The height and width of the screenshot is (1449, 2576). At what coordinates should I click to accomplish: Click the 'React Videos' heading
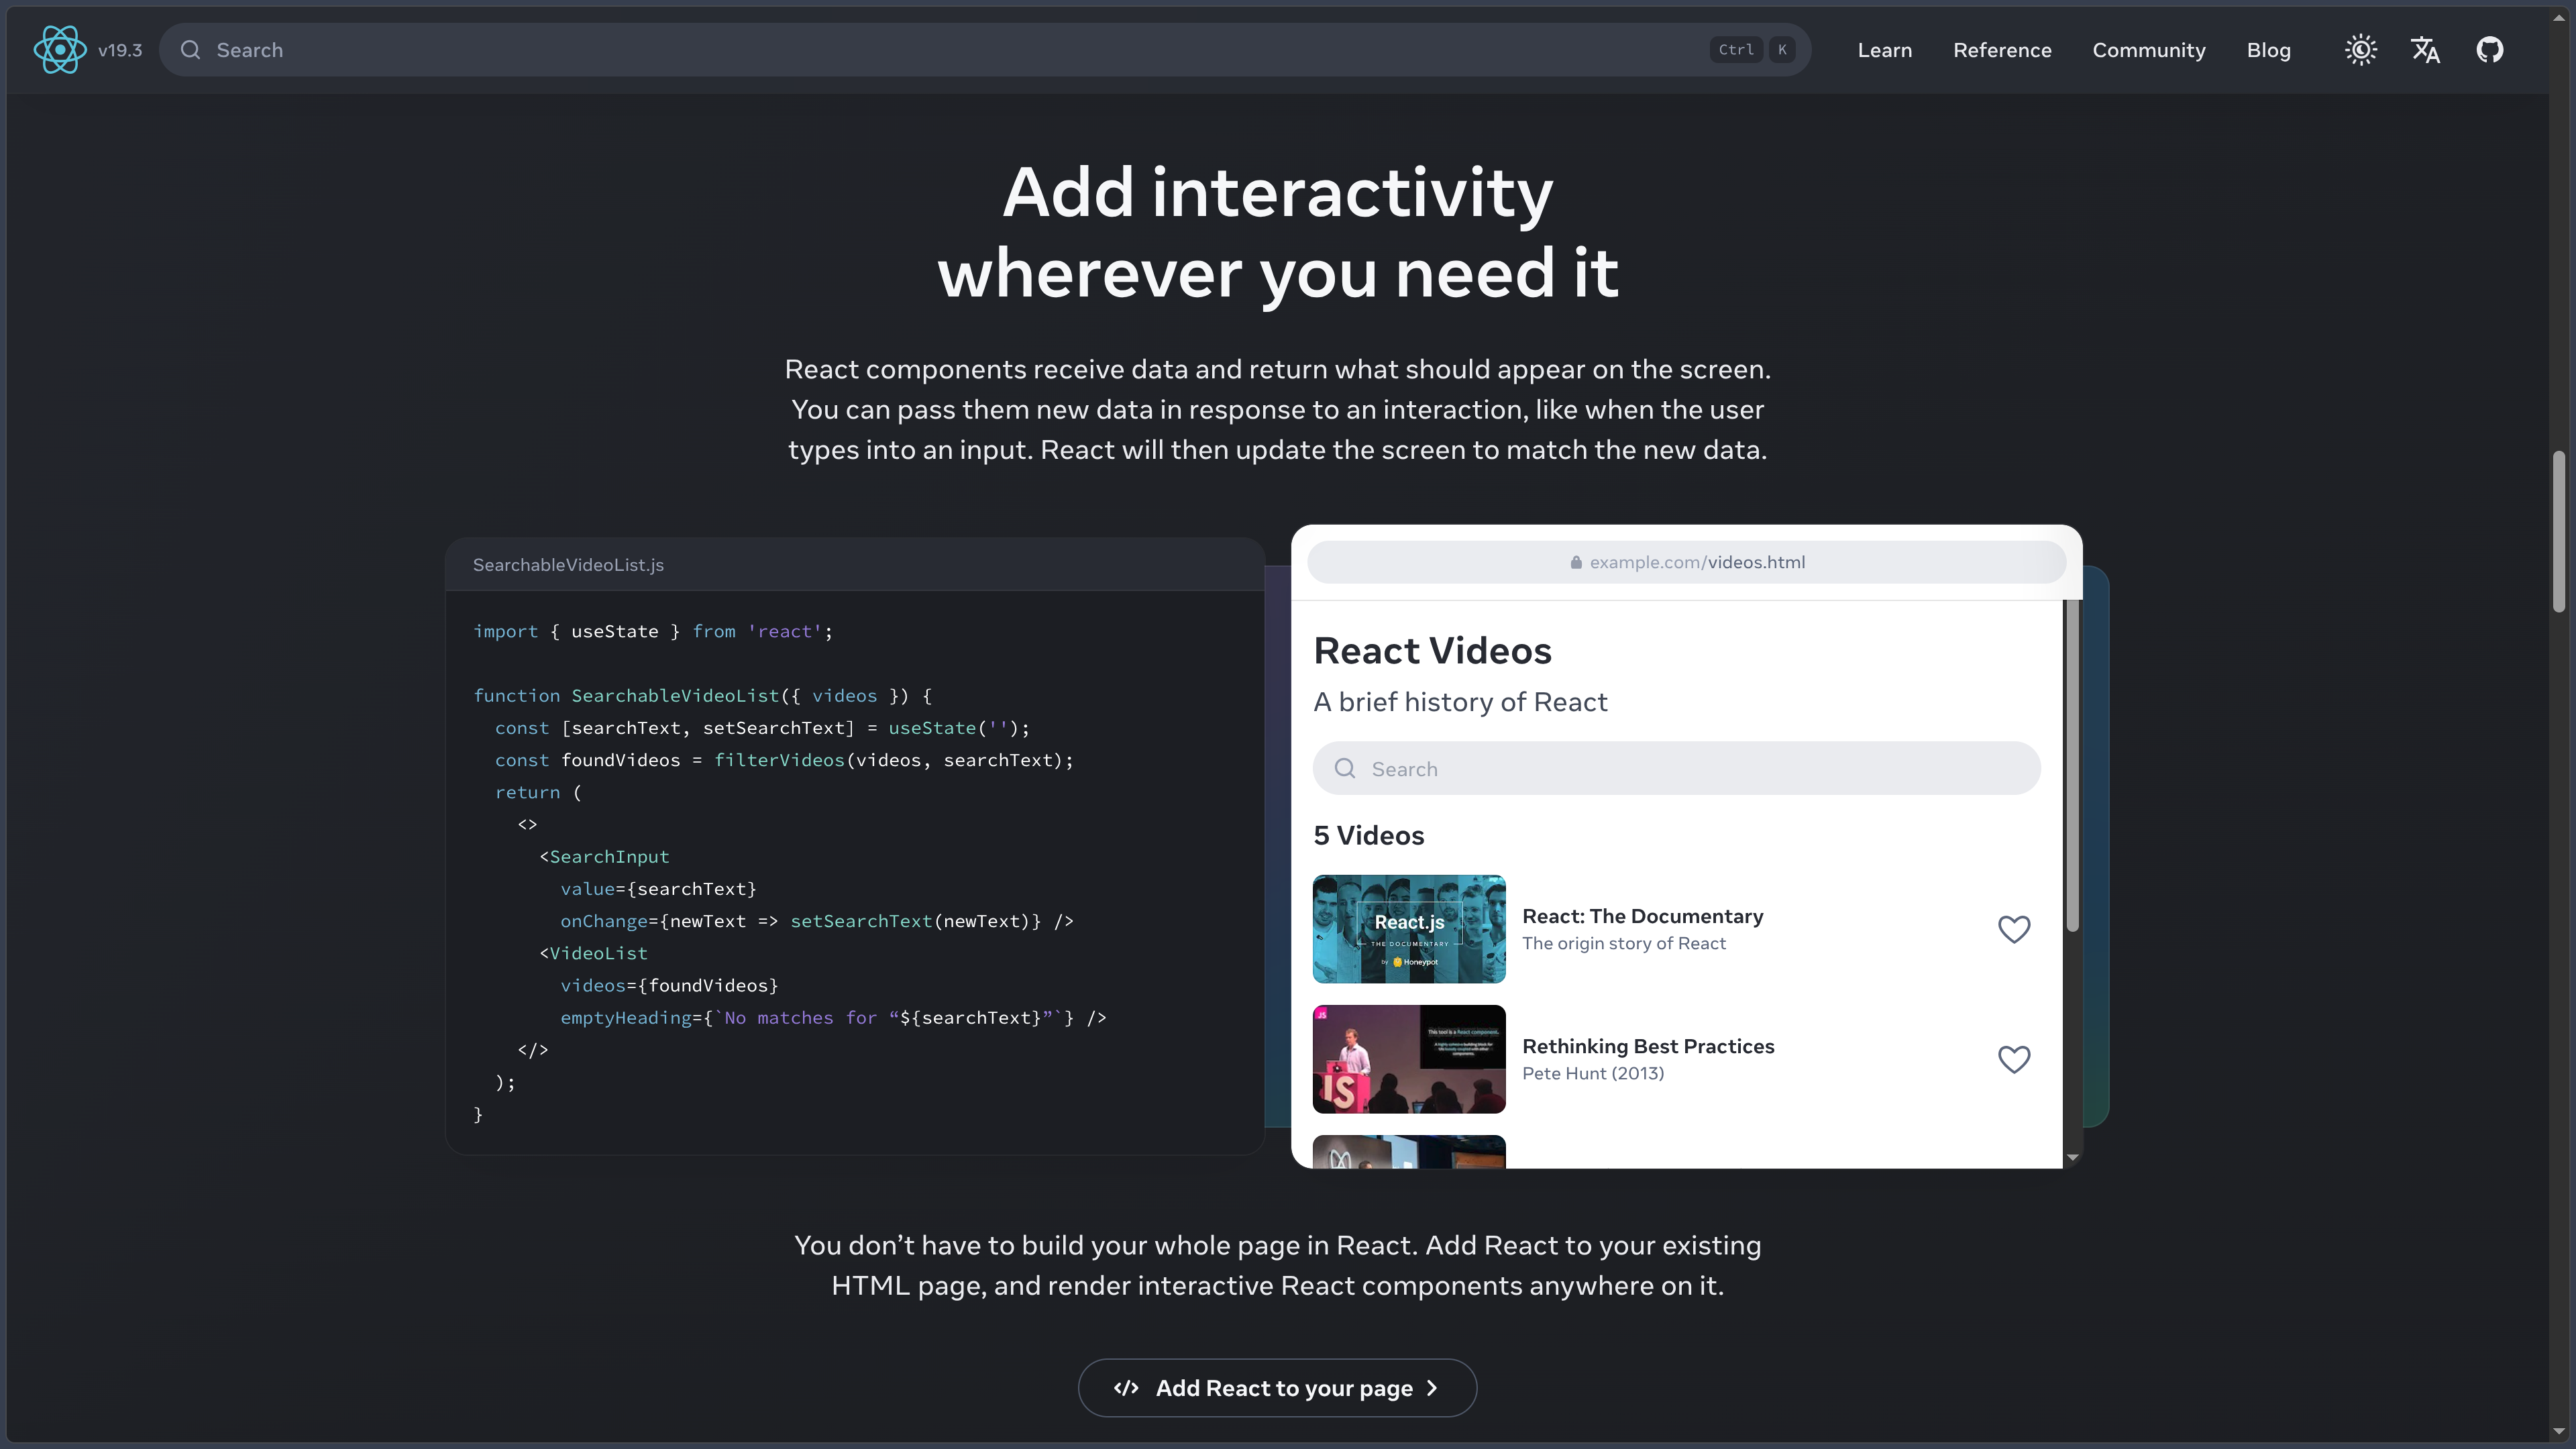[1432, 651]
